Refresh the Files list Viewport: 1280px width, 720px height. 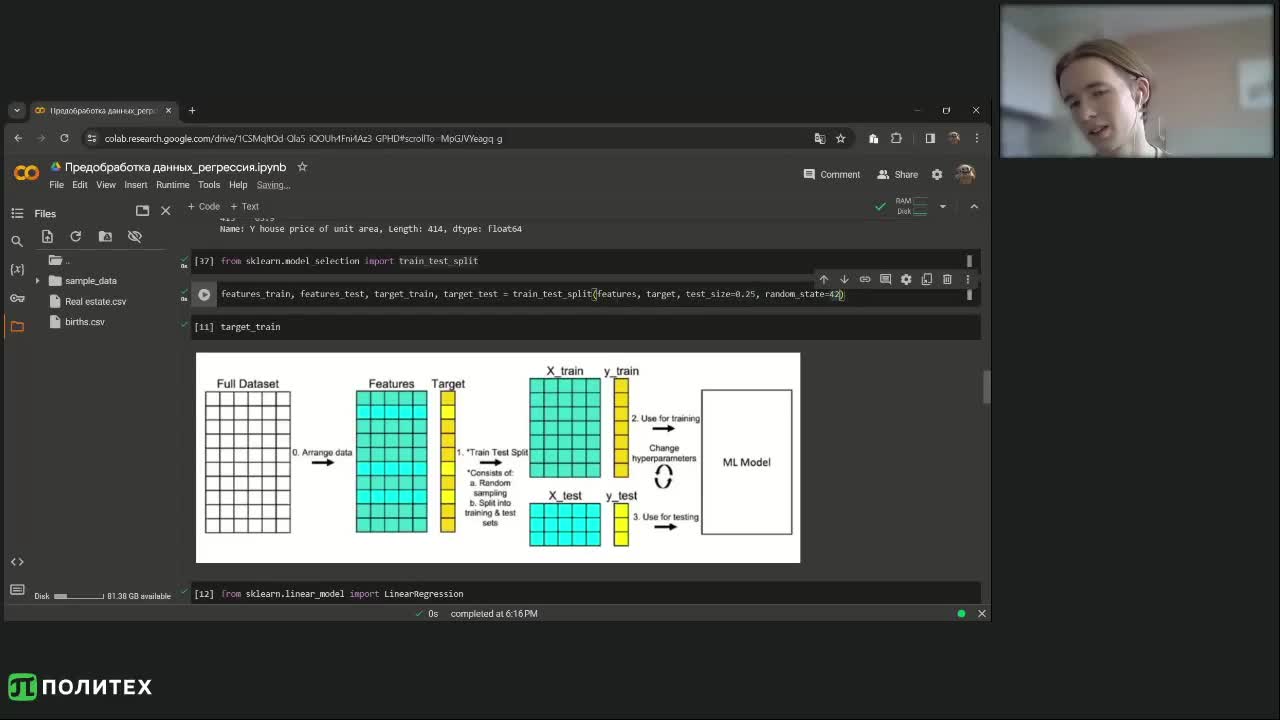75,236
